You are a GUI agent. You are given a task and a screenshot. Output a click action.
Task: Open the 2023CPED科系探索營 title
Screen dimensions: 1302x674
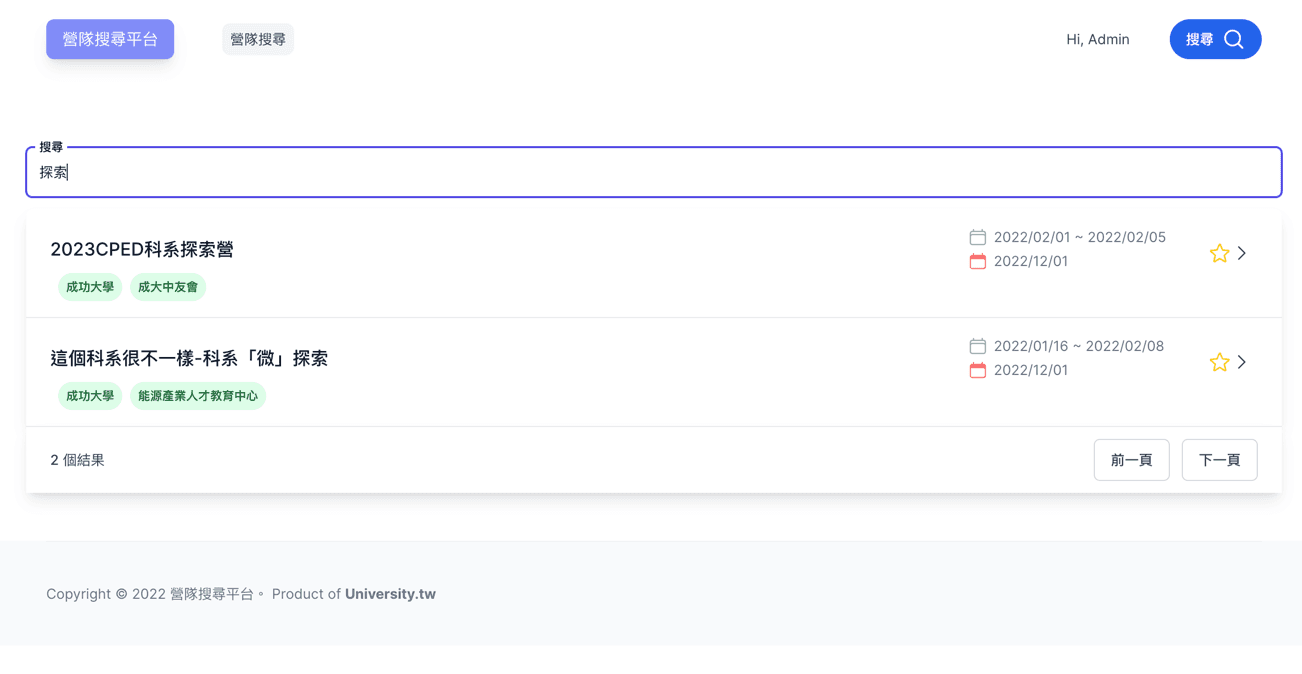(x=142, y=249)
